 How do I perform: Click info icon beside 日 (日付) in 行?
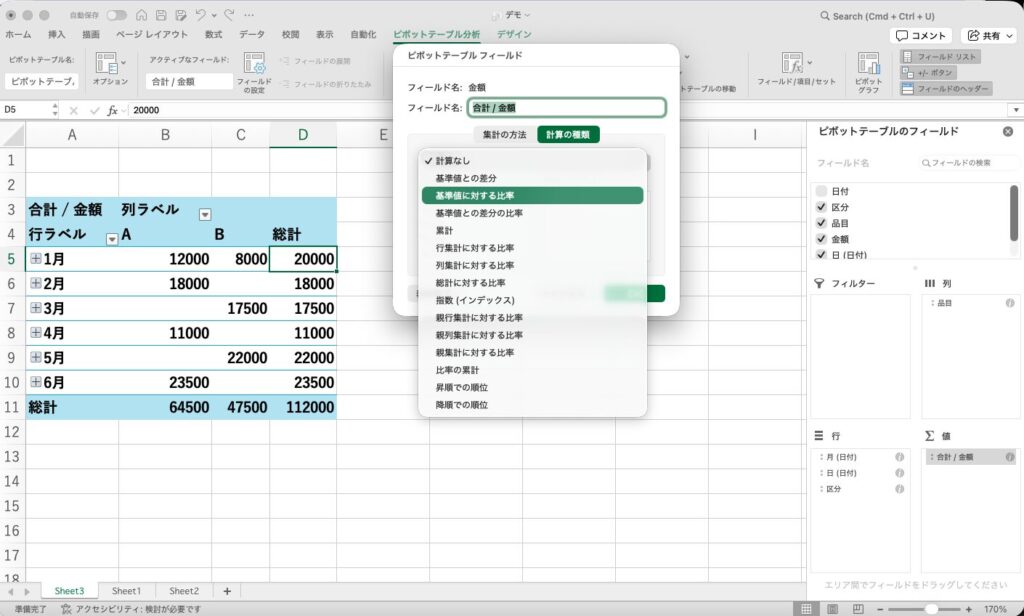pyautogui.click(x=899, y=473)
